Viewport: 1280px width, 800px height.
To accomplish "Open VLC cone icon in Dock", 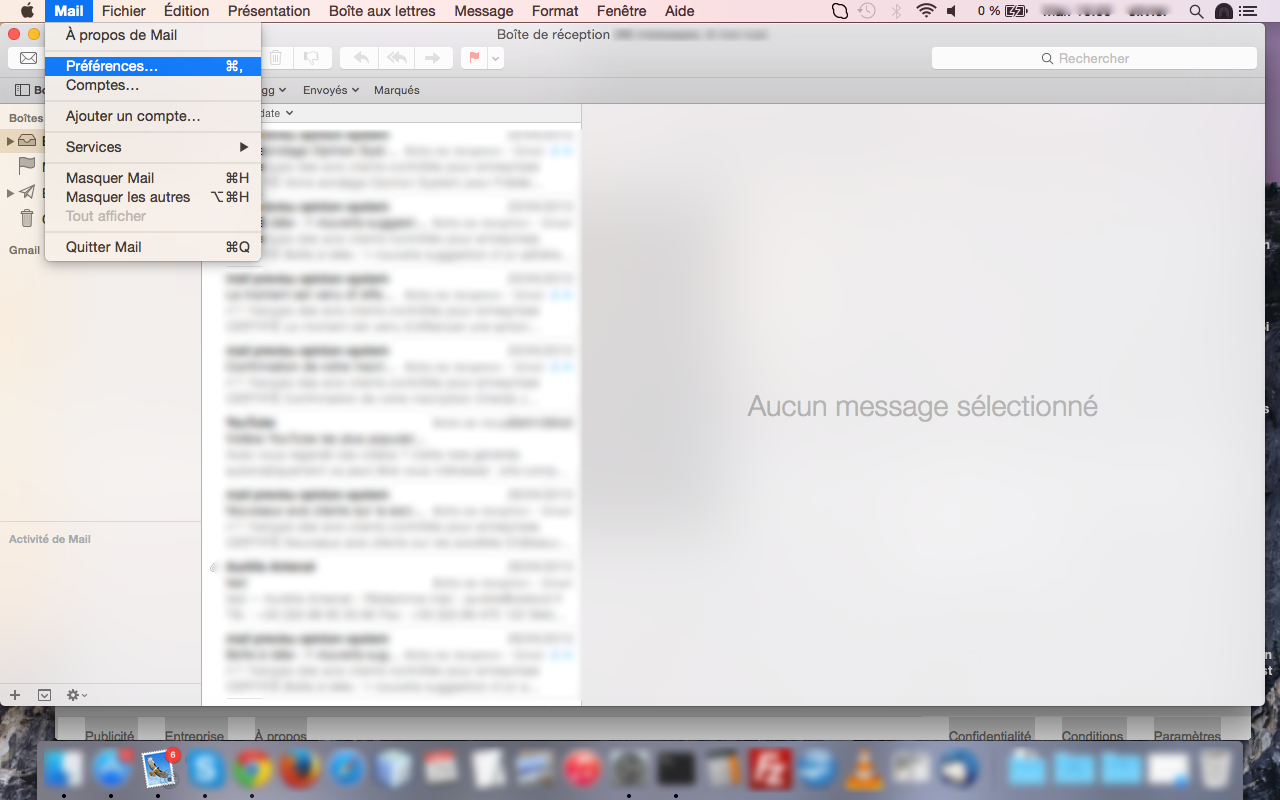I will [865, 769].
